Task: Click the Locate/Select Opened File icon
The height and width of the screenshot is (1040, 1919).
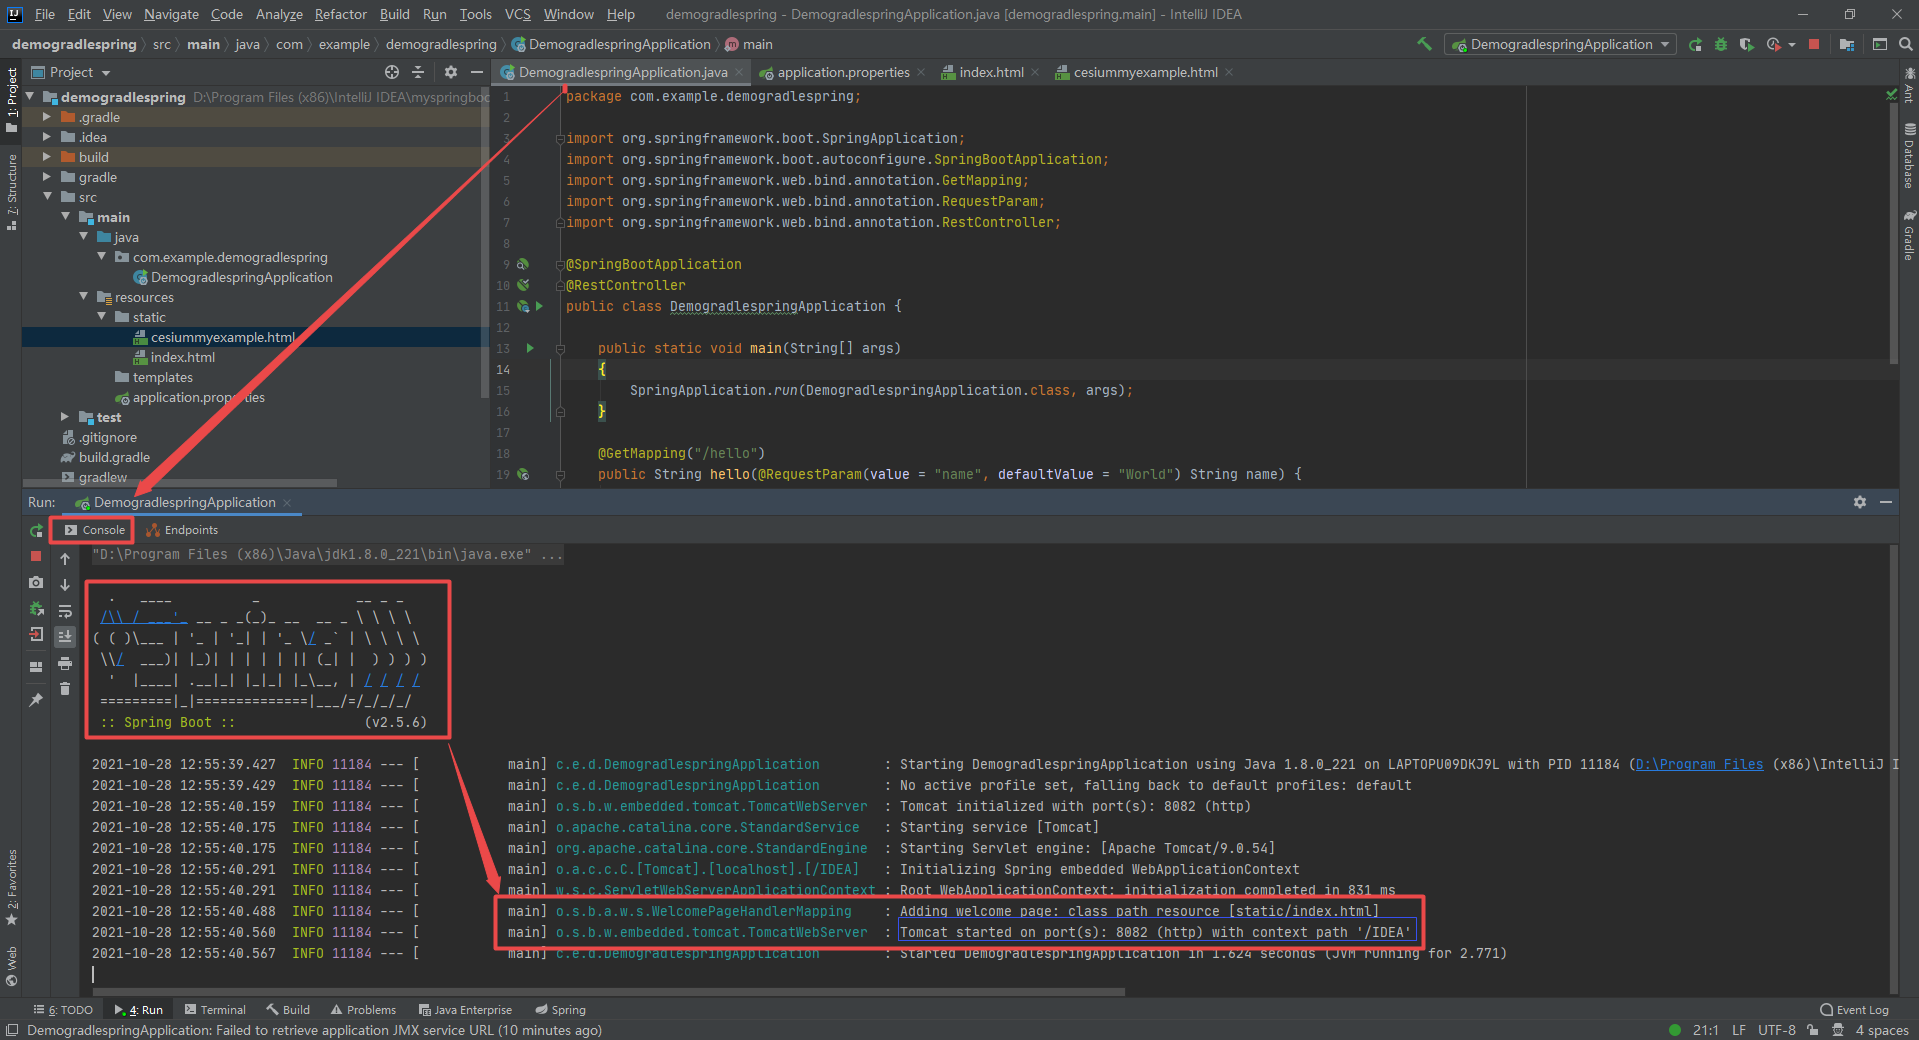Action: 392,72
